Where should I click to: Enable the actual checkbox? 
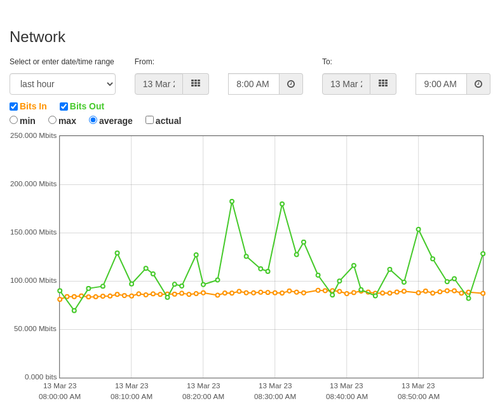pyautogui.click(x=150, y=120)
